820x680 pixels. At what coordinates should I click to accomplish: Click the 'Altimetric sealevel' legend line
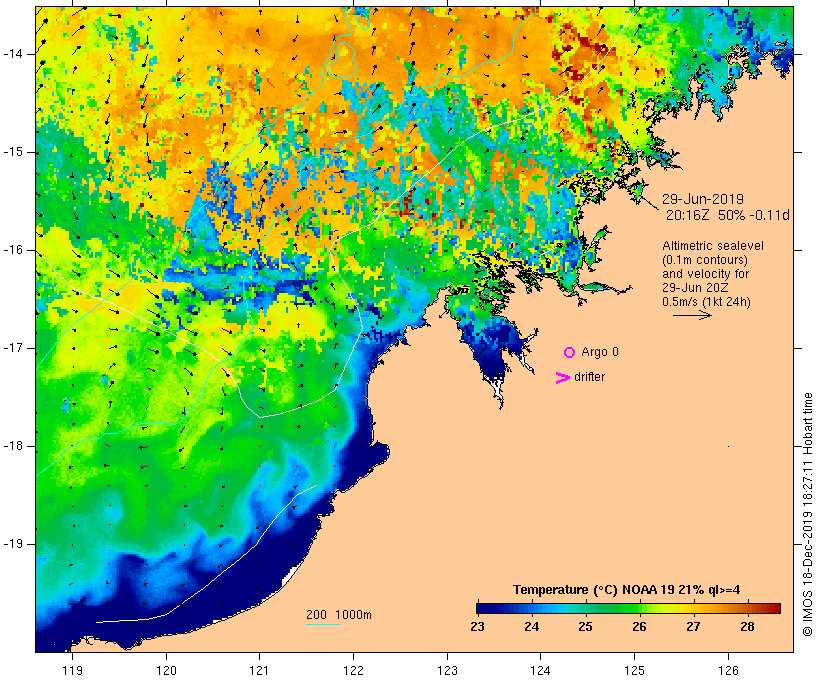pyautogui.click(x=713, y=246)
